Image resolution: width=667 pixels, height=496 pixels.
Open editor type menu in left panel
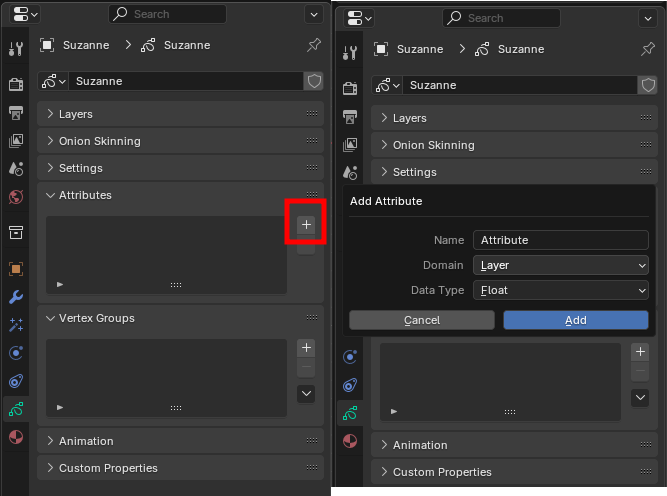tap(25, 14)
